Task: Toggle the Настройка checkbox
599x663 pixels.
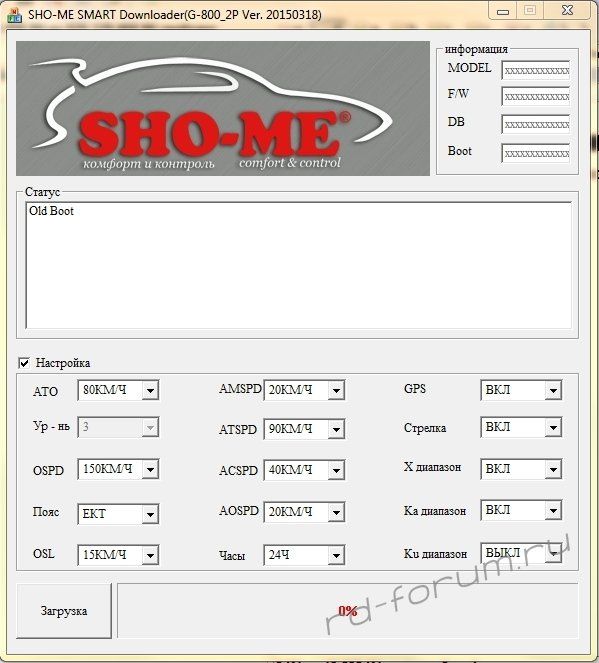Action: point(24,363)
